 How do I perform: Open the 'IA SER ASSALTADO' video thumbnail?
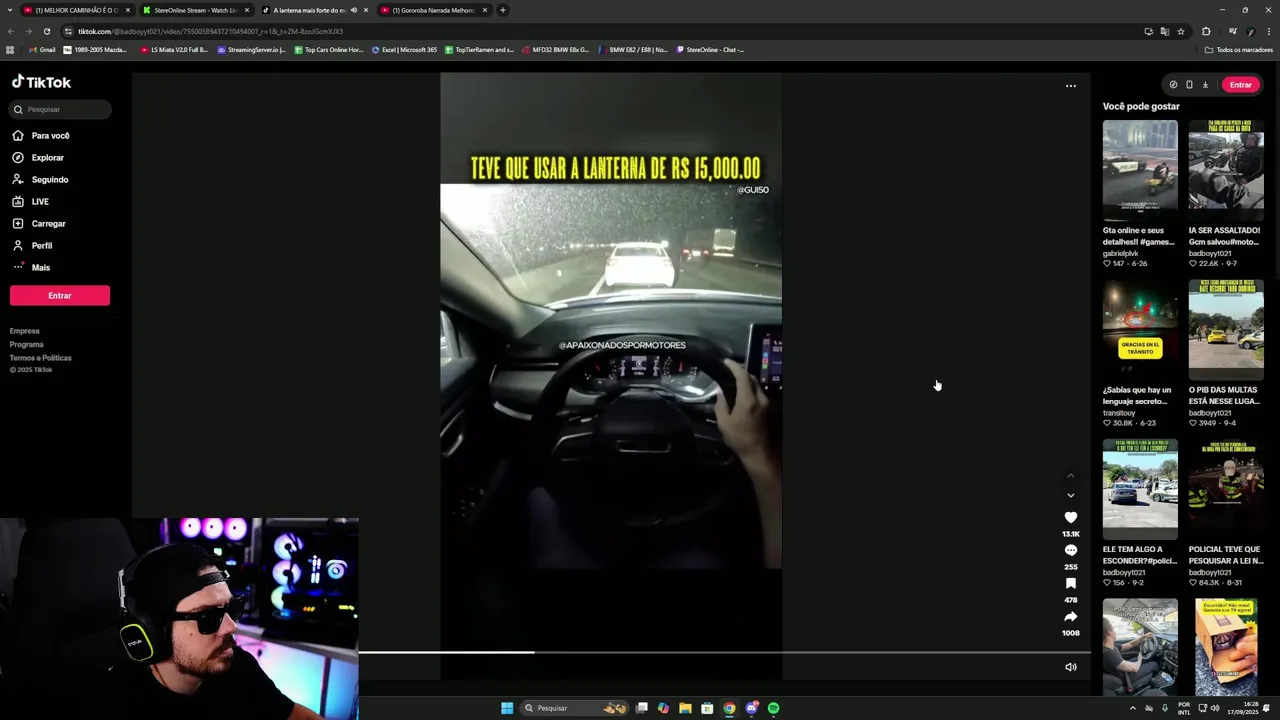coord(1226,170)
